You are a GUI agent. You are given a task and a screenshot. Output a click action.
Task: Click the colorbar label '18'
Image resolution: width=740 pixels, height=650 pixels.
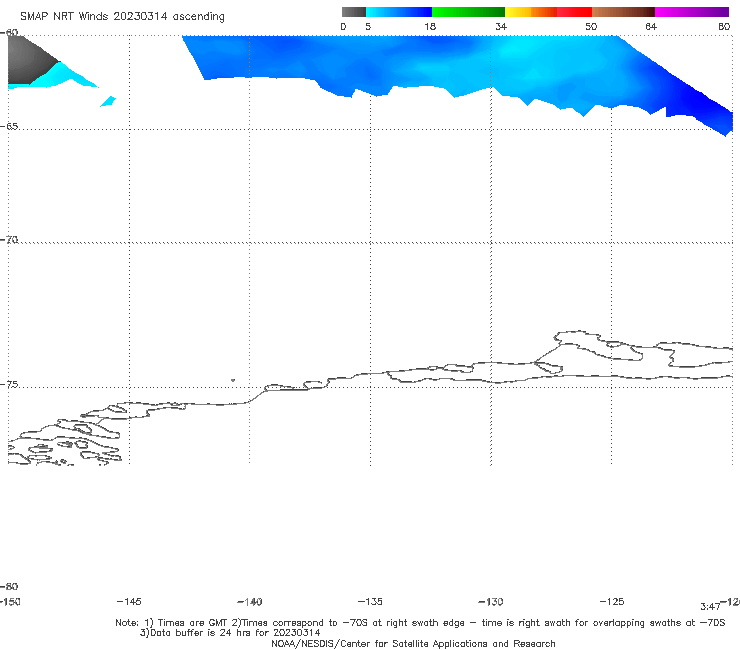tap(430, 26)
